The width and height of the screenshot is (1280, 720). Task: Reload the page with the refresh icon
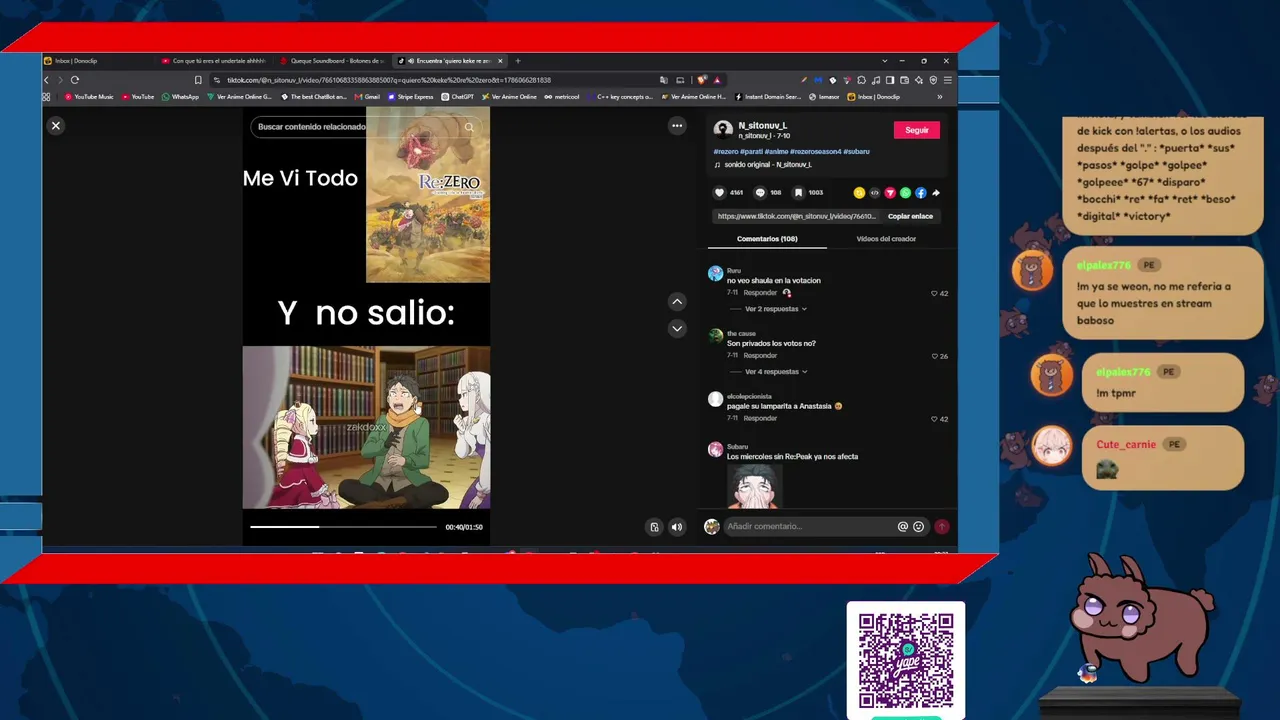tap(74, 80)
